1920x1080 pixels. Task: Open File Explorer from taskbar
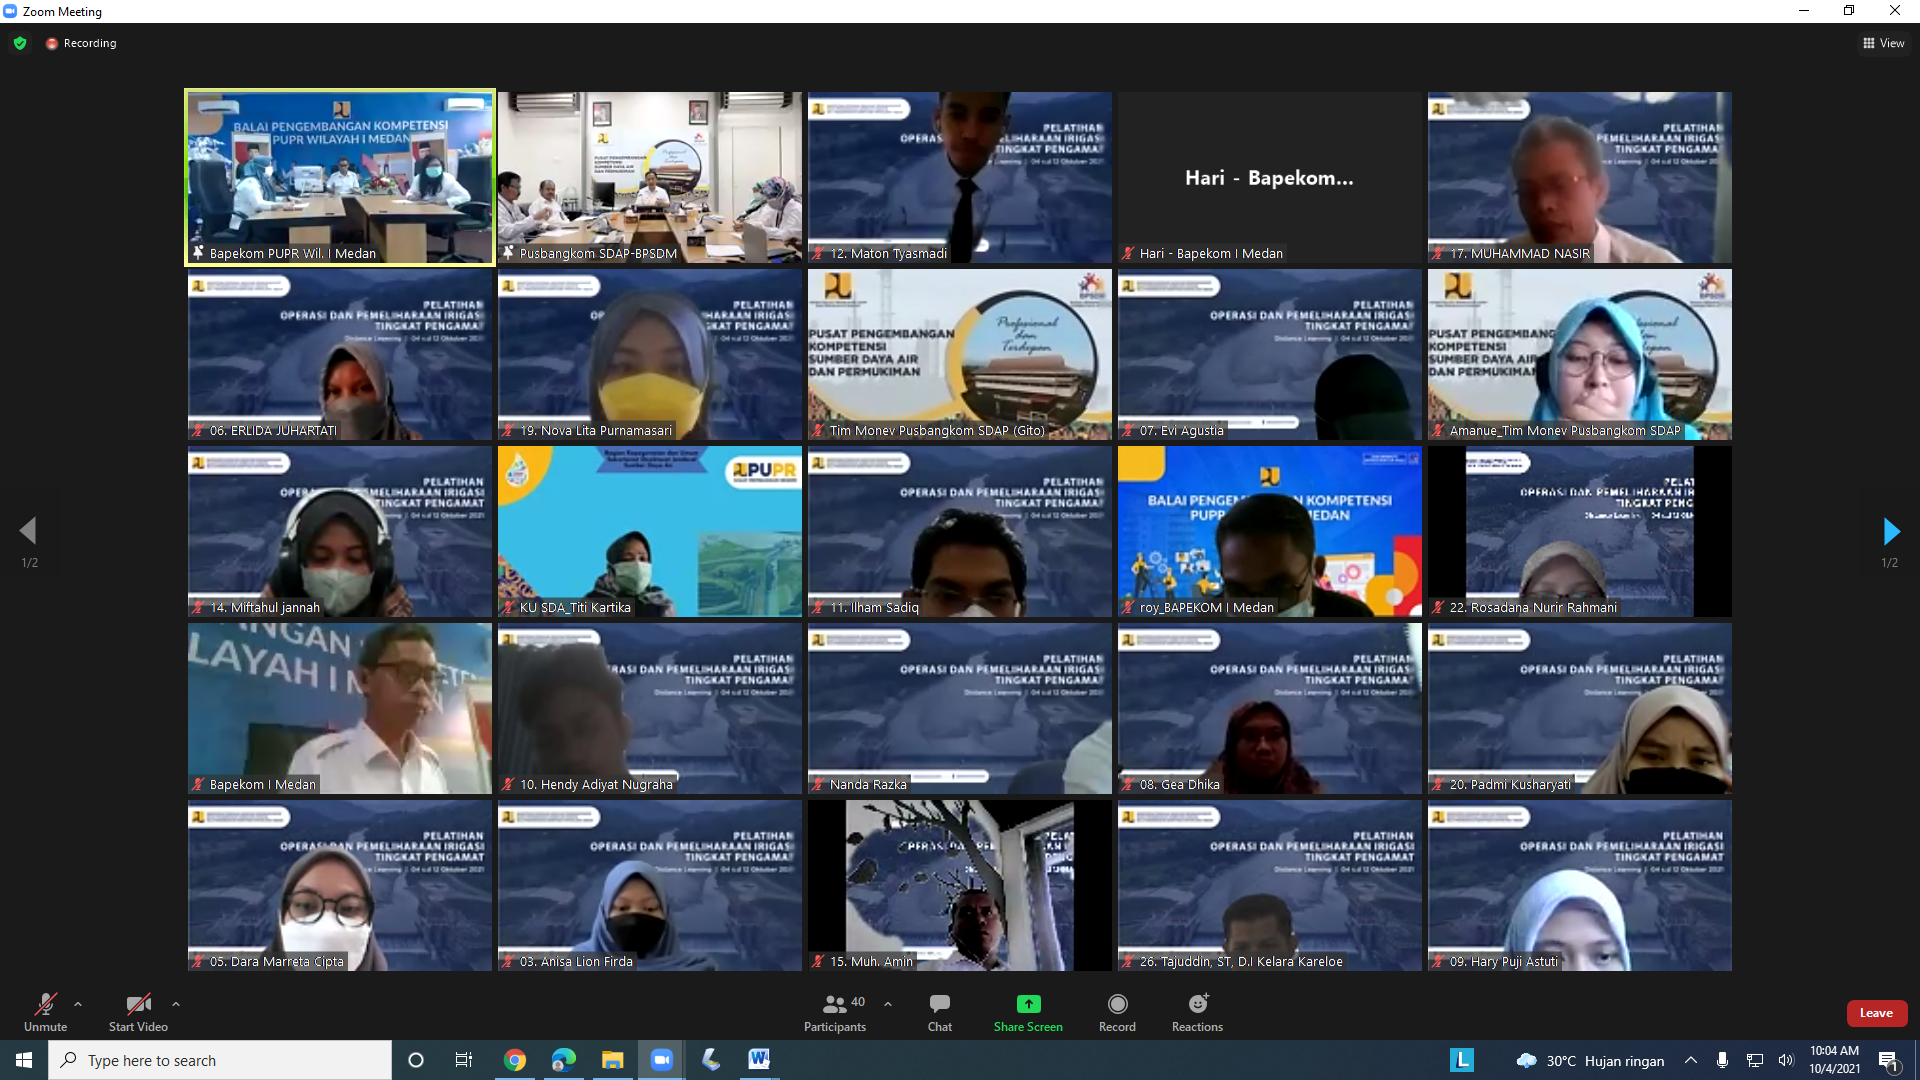click(612, 1060)
